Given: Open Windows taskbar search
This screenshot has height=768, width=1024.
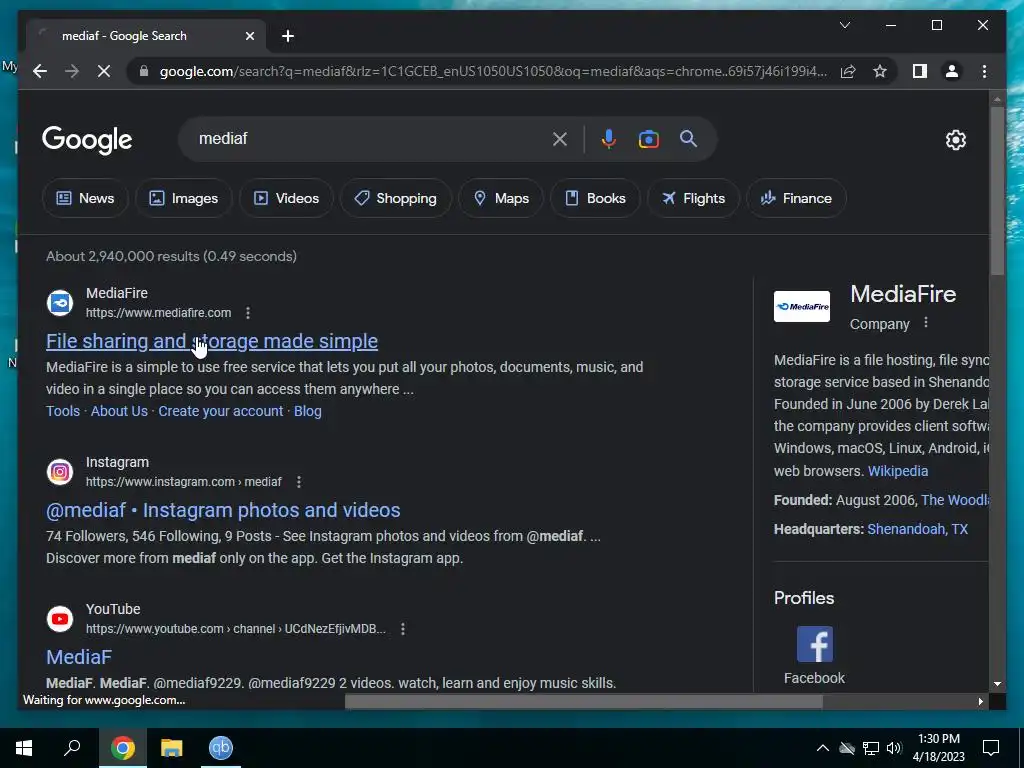Looking at the screenshot, I should [72, 748].
